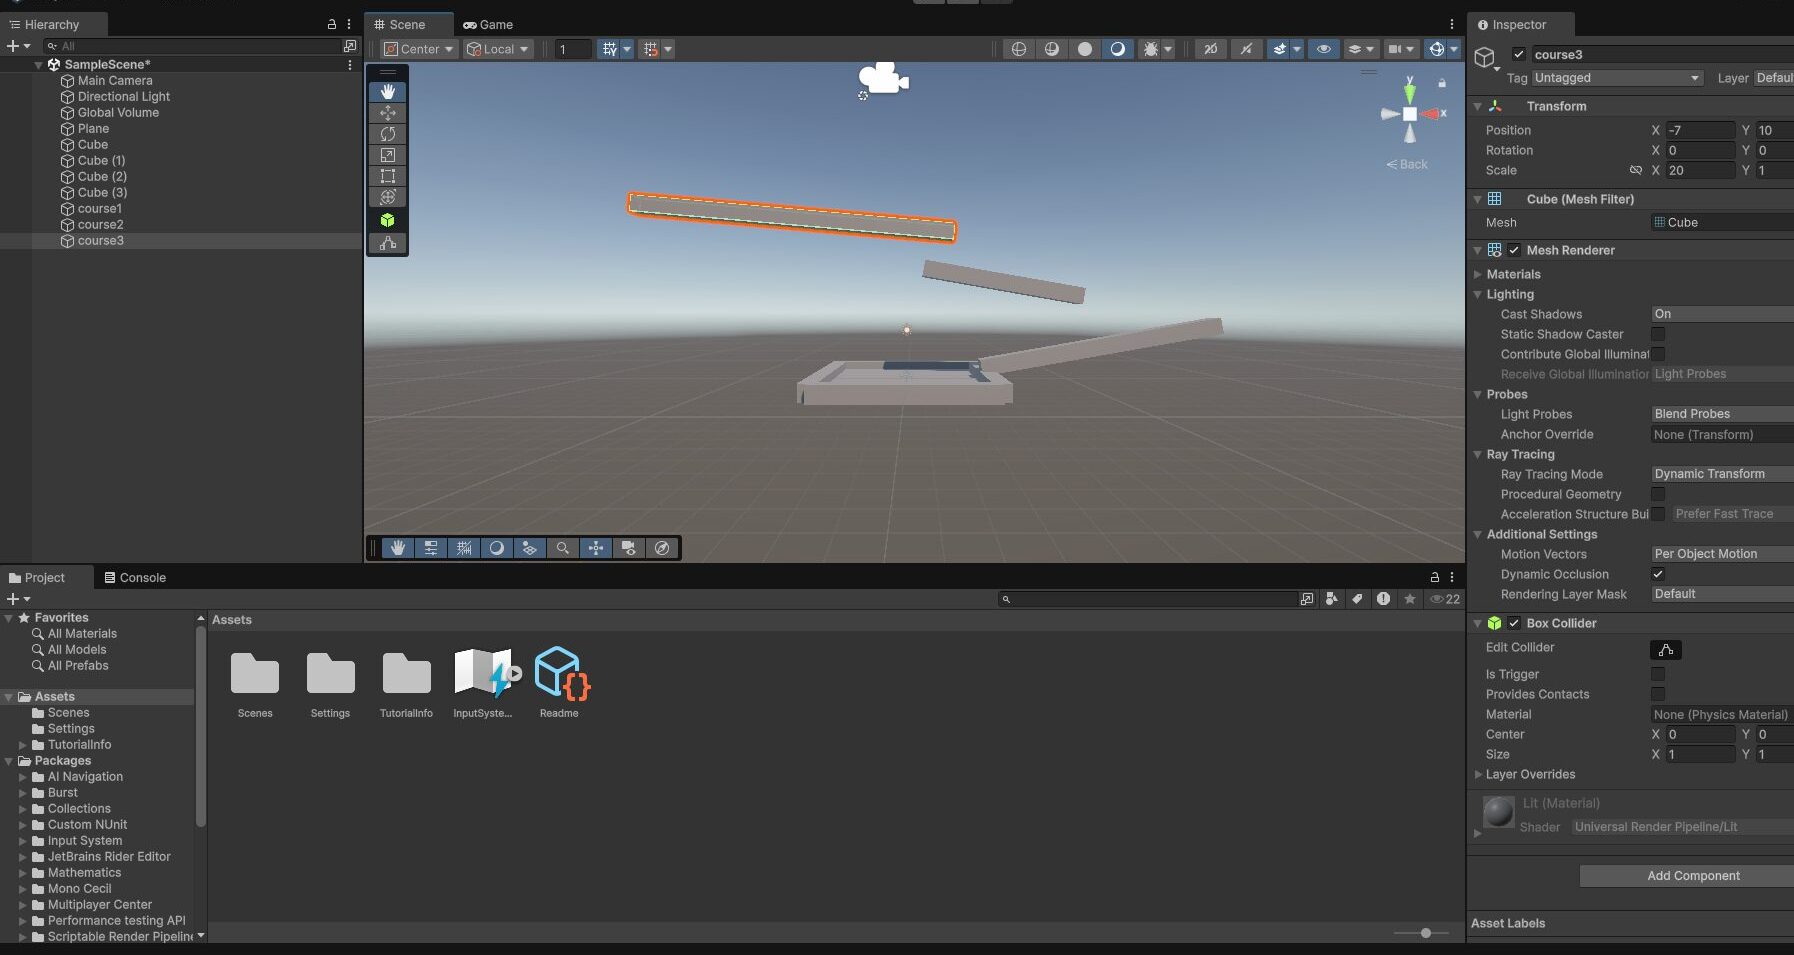Open scene camera settings dropdown

(x=1401, y=49)
